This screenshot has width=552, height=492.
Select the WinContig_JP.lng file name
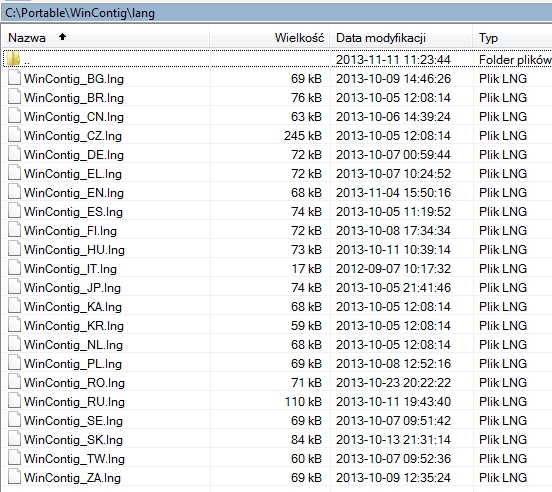tap(72, 288)
